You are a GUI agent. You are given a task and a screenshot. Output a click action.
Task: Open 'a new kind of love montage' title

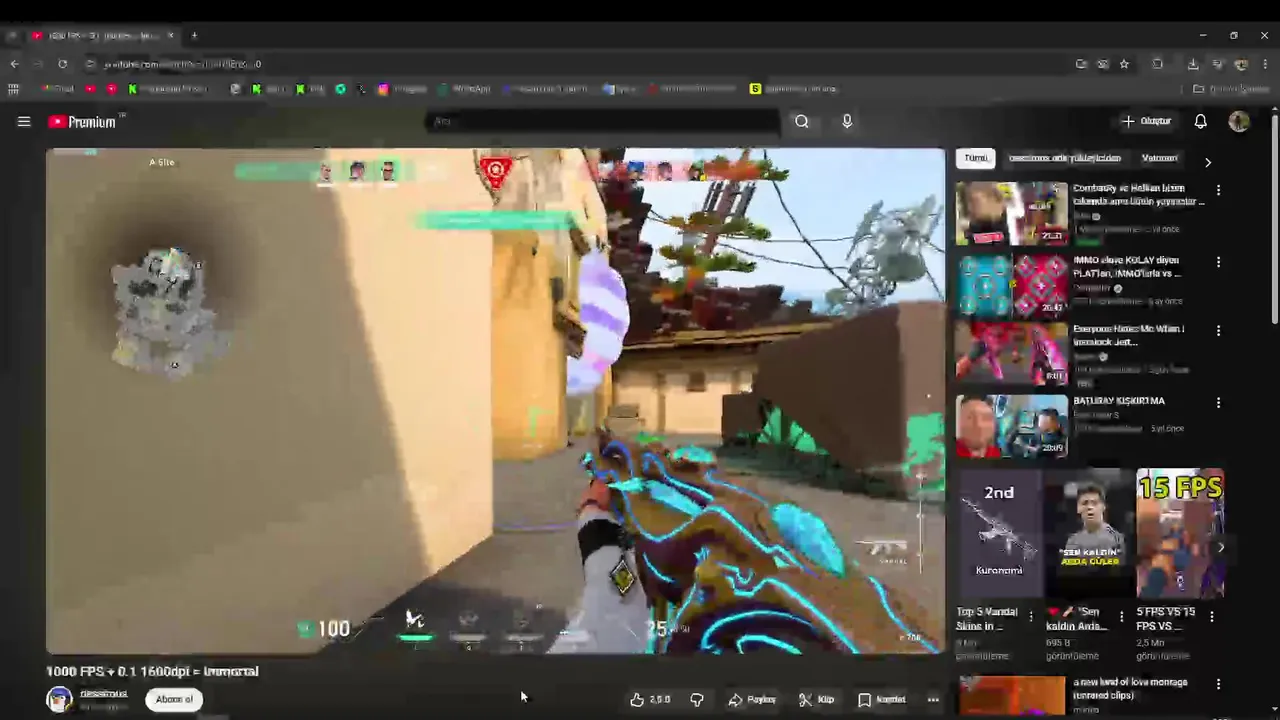[x=1130, y=688]
